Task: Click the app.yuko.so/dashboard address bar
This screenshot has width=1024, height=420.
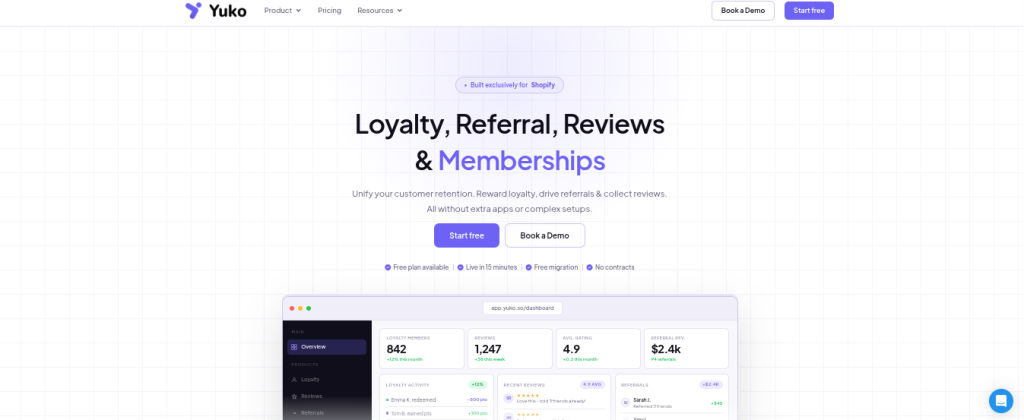Action: pos(522,308)
